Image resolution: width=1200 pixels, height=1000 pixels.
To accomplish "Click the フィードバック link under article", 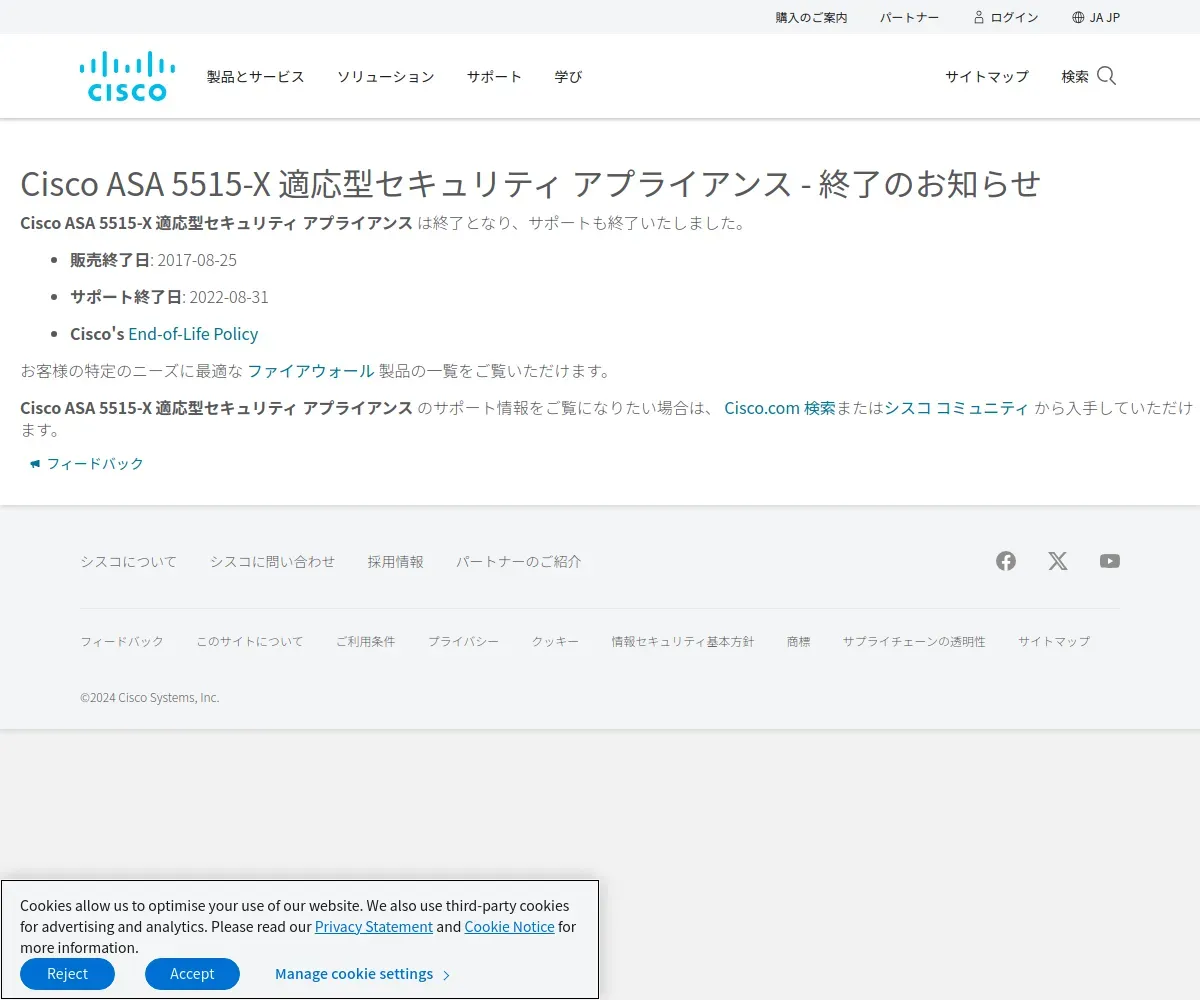I will pos(95,464).
